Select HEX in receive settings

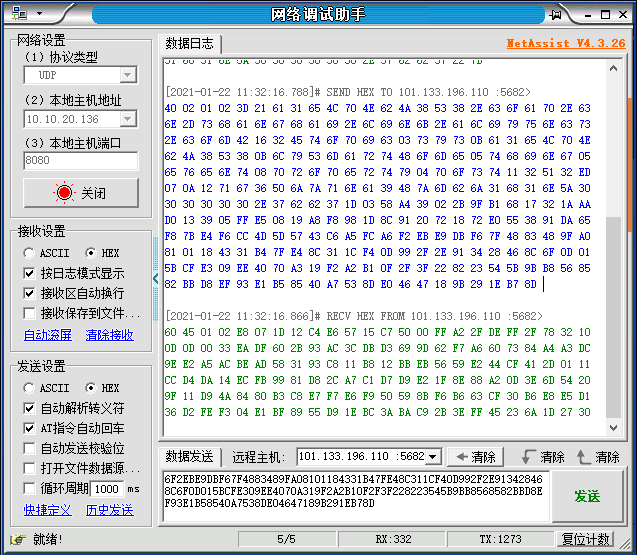tap(102, 253)
